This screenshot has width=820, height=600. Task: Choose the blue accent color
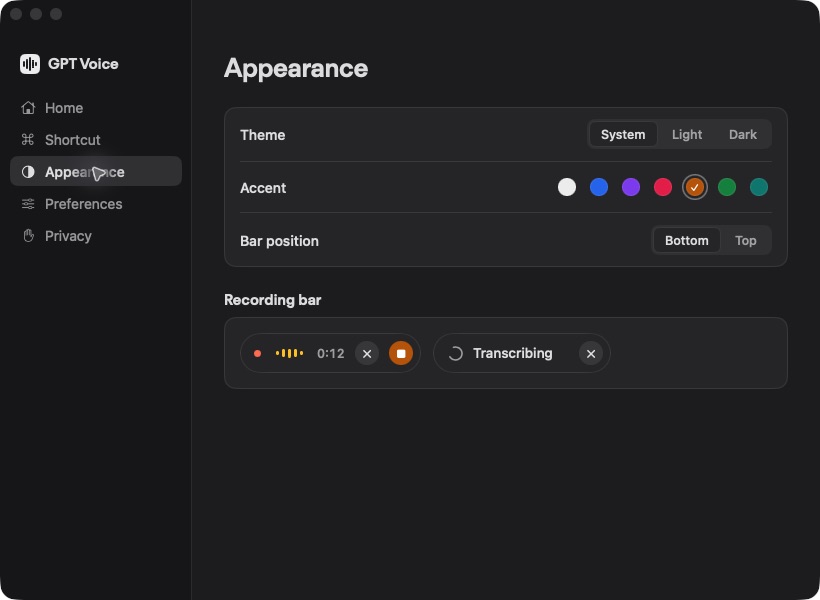point(599,187)
